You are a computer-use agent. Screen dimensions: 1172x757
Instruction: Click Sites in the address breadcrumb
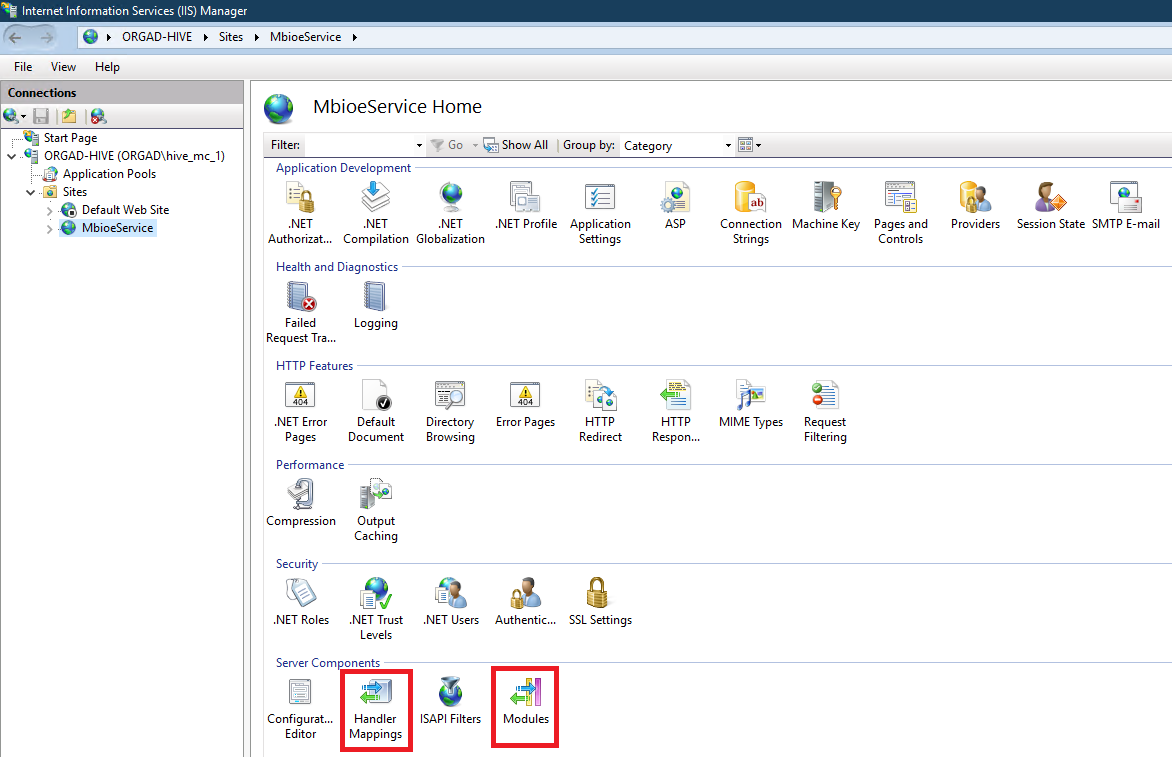pyautogui.click(x=231, y=37)
